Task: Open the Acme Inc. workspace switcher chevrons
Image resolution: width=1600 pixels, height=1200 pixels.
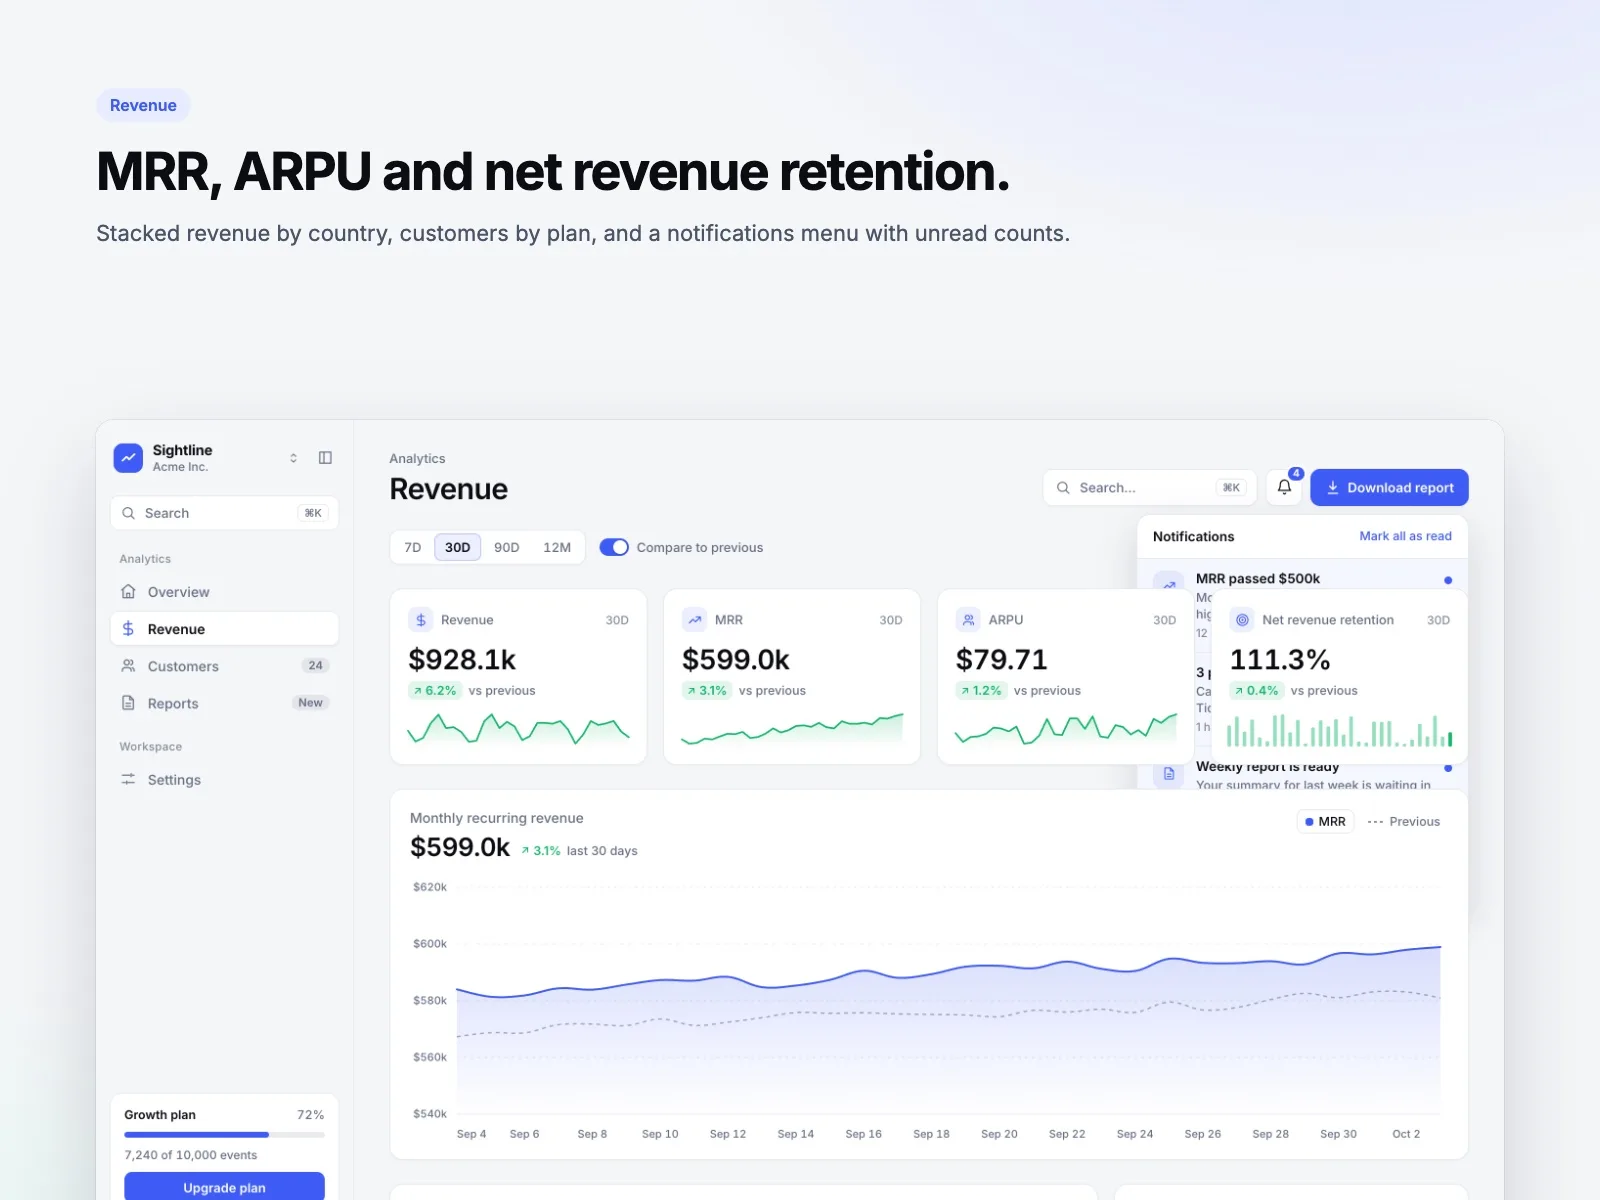Action: click(293, 458)
